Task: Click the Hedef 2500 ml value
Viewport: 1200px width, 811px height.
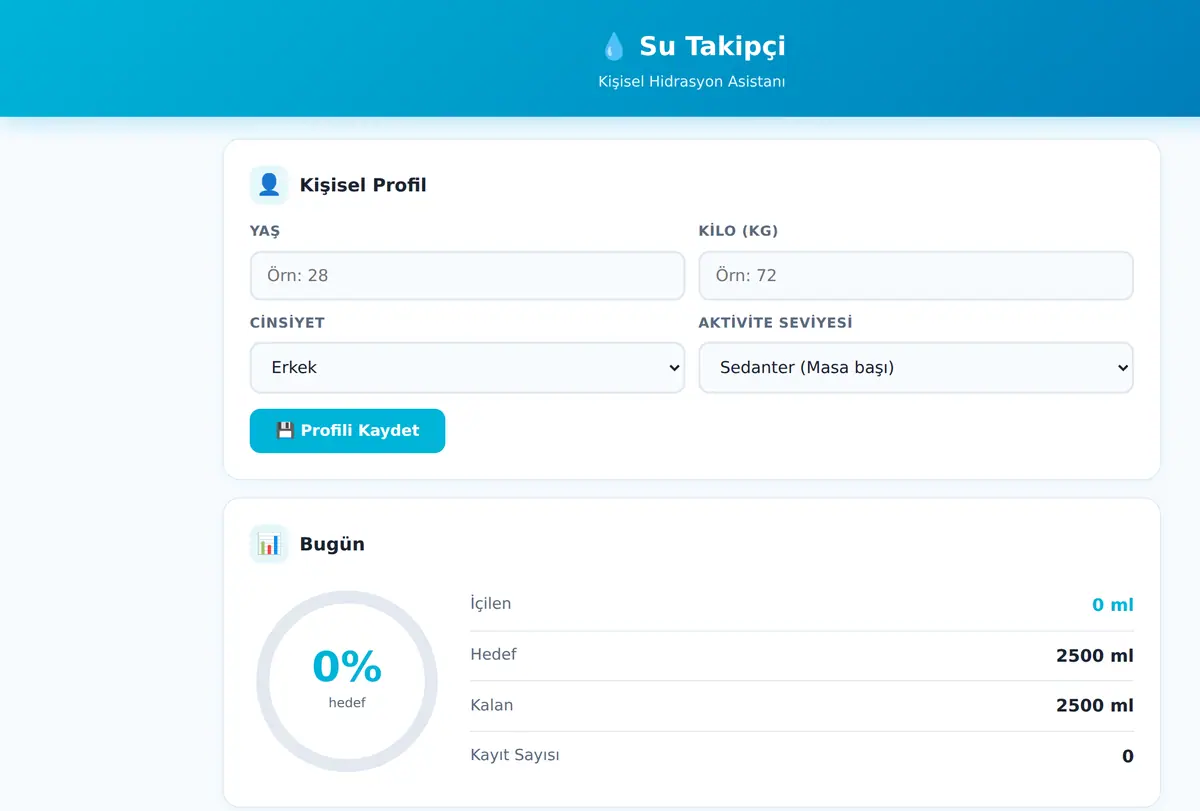Action: pyautogui.click(x=1095, y=656)
